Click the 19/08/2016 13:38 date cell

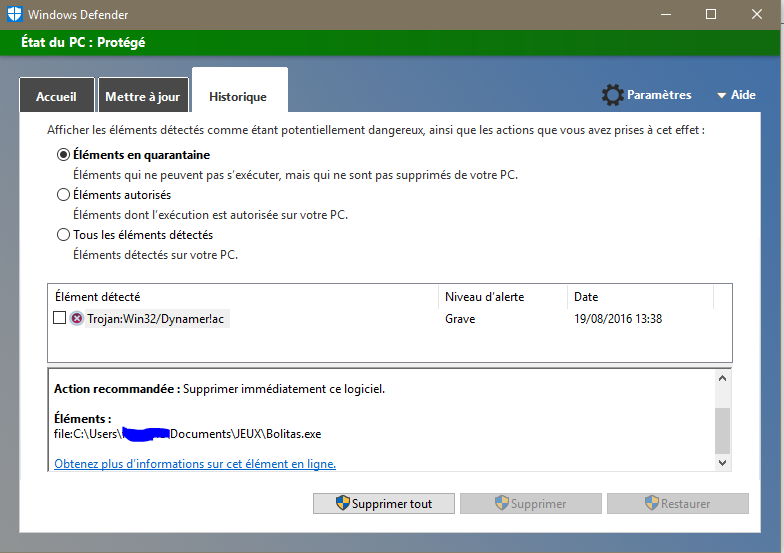tap(618, 318)
